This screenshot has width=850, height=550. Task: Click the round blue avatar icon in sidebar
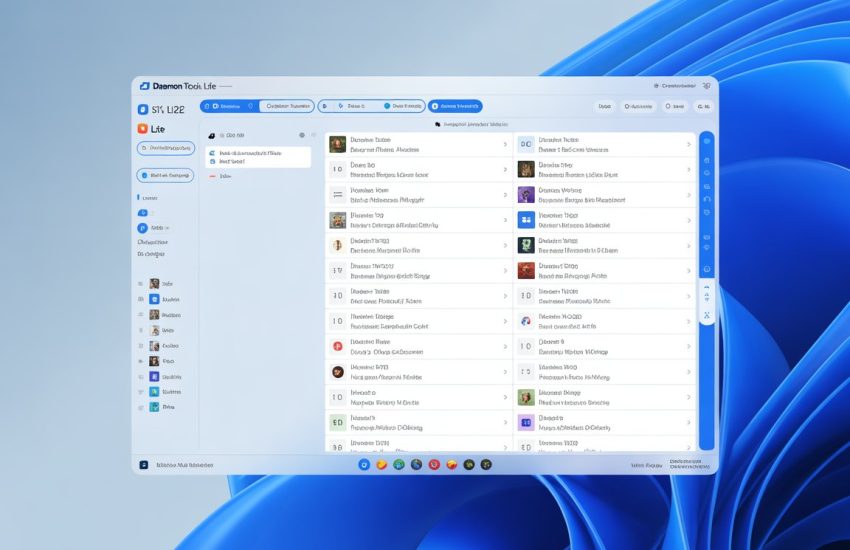142,228
